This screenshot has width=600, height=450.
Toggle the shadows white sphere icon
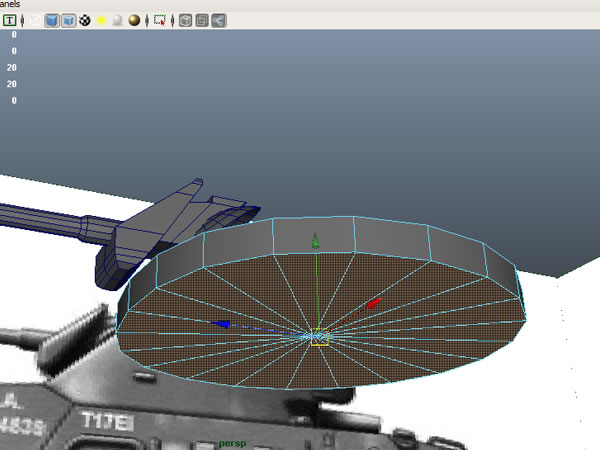click(x=118, y=20)
